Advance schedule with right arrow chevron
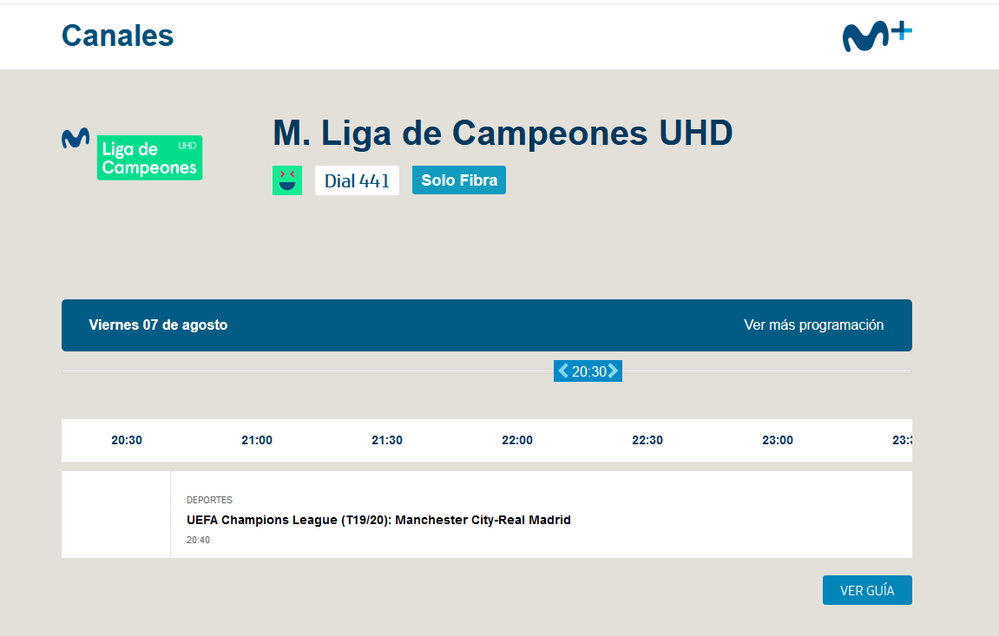999x636 pixels. tap(615, 370)
